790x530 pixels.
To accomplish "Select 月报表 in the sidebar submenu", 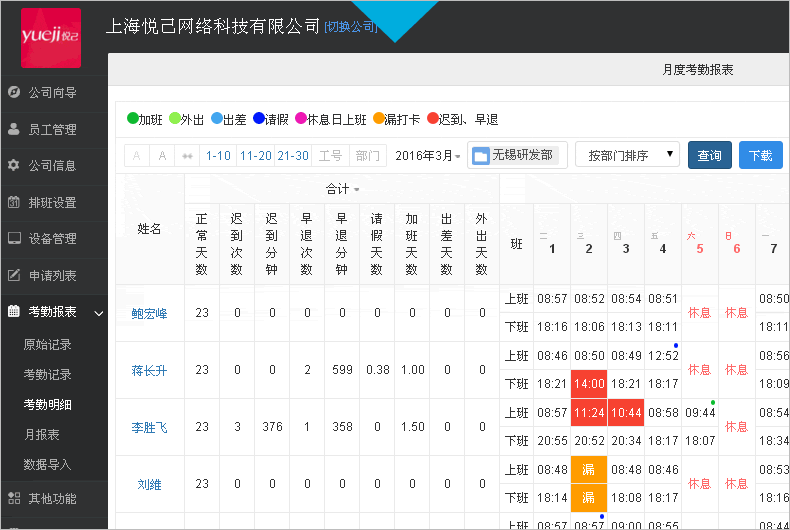I will [41, 435].
